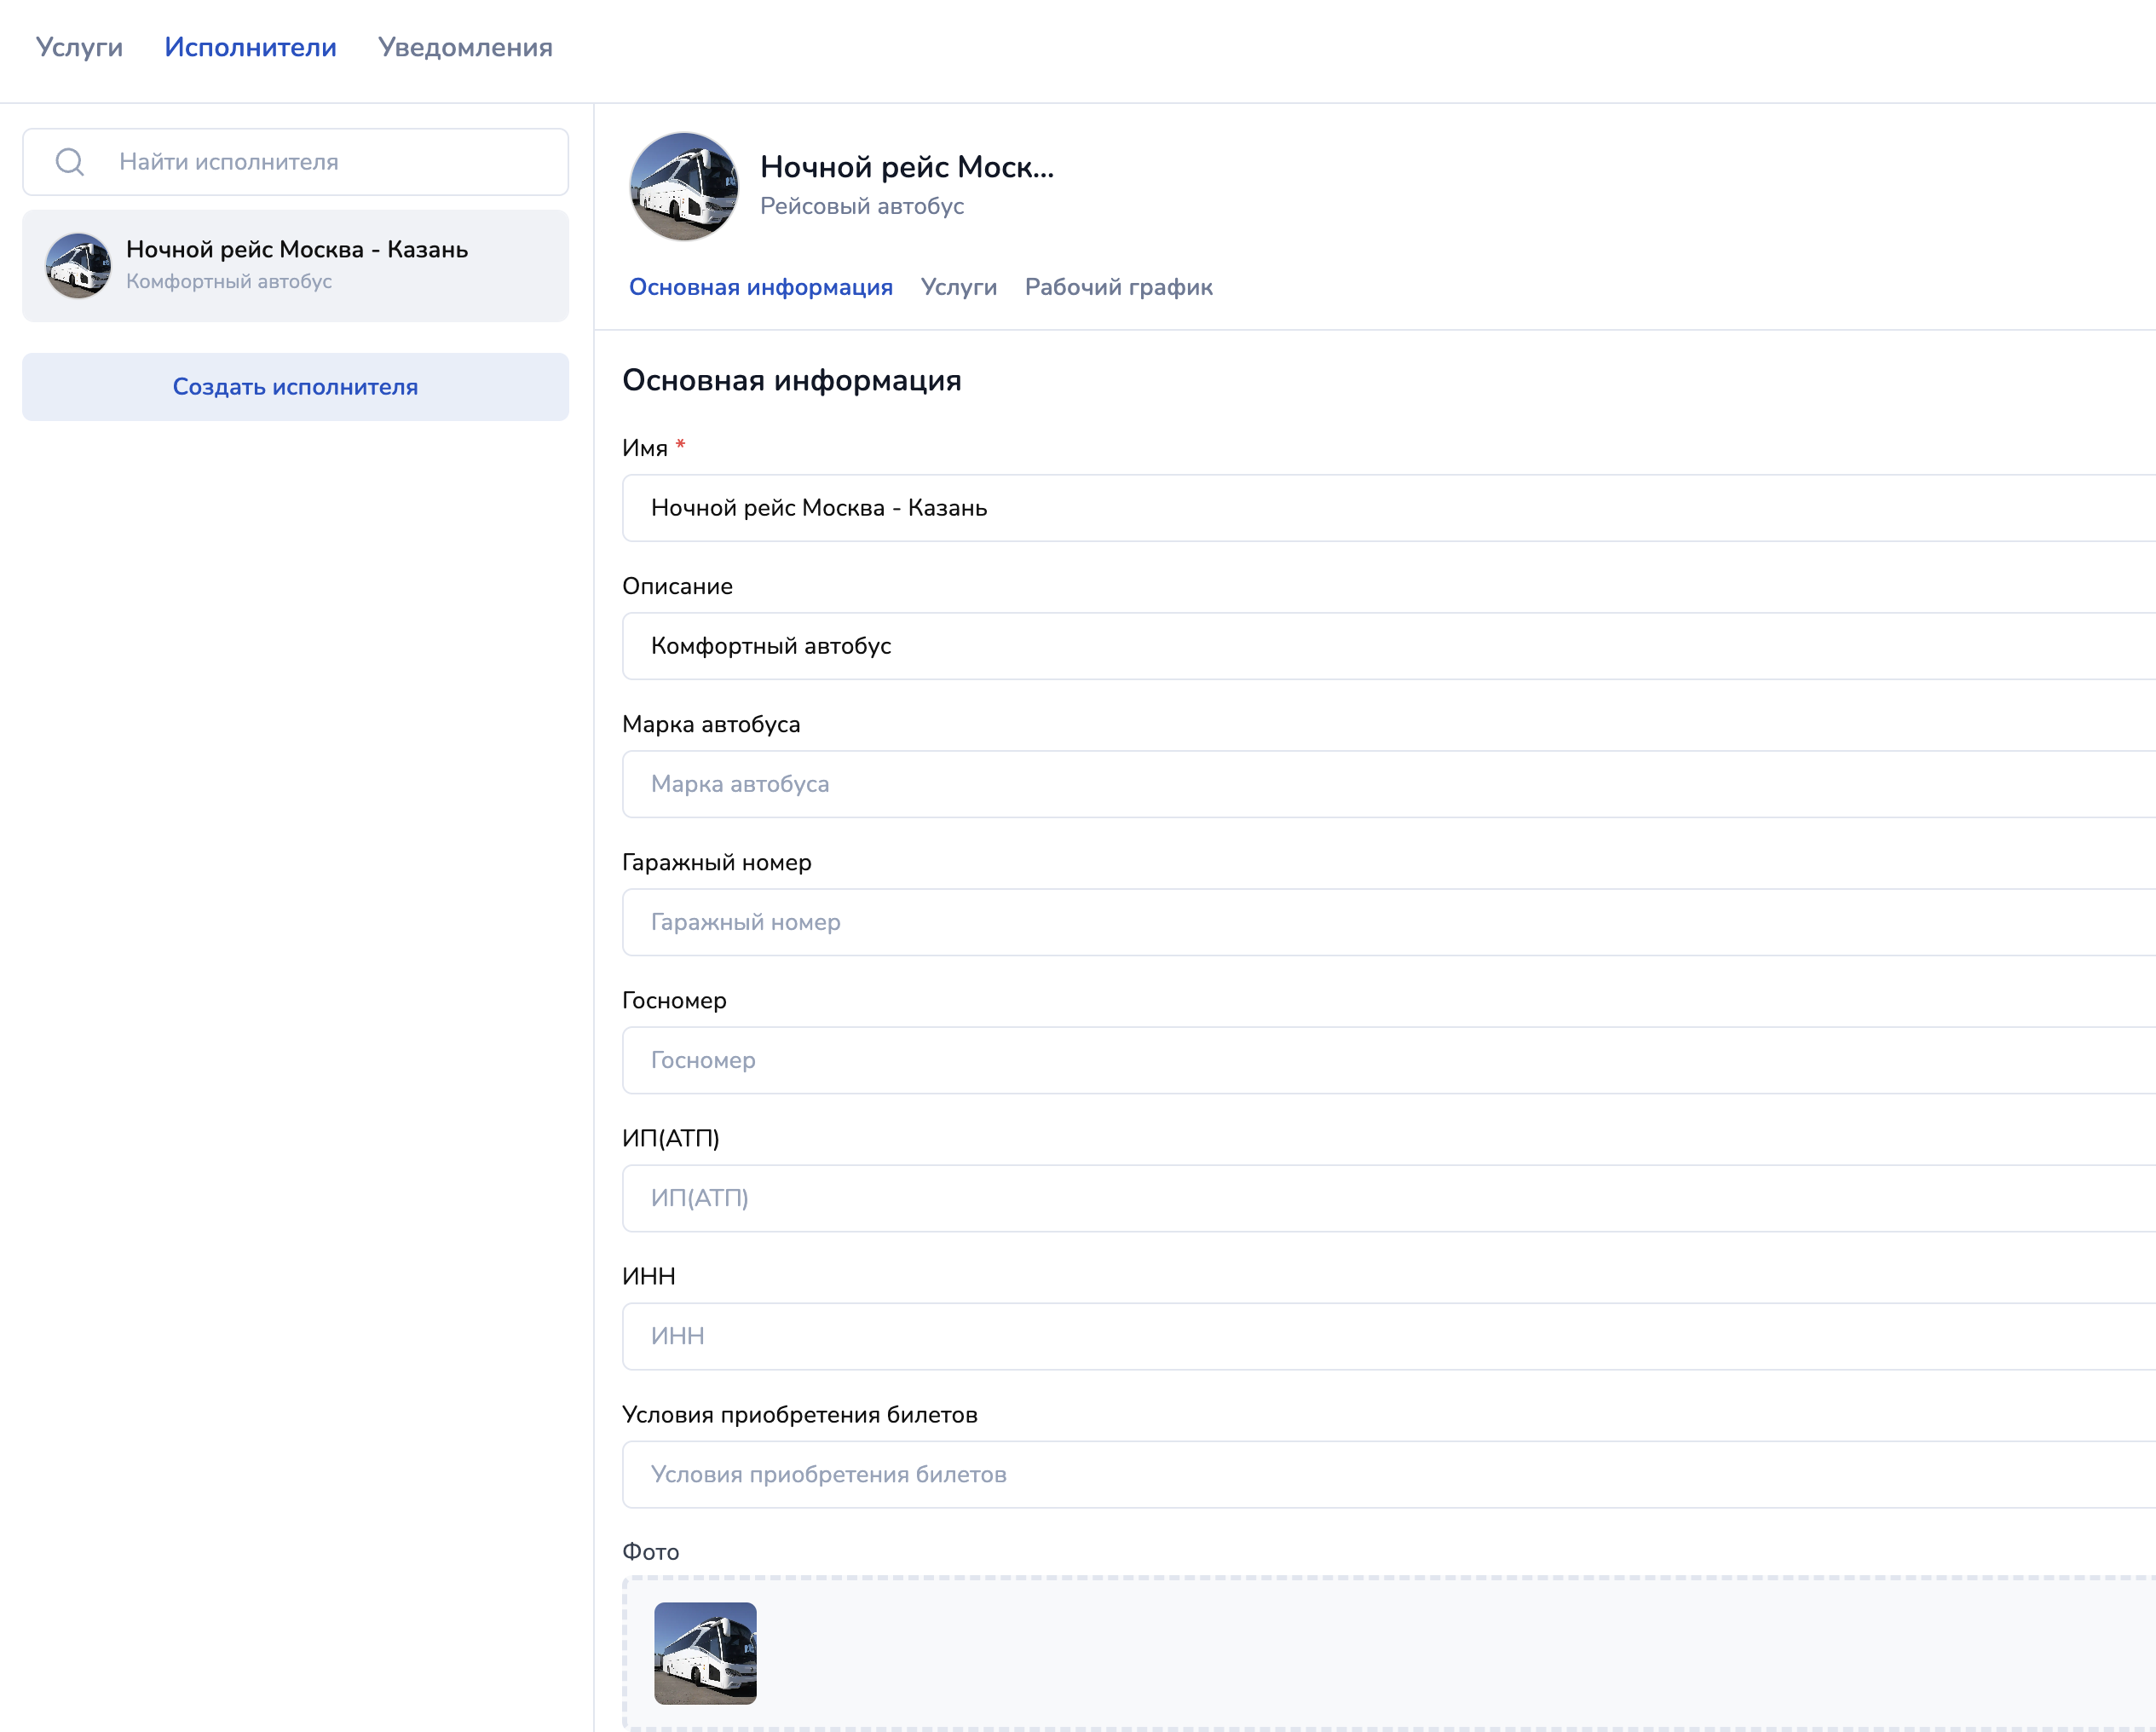Screen dimensions: 2156x1732
Task: Open the Рабочий график tab
Action: [1118, 287]
